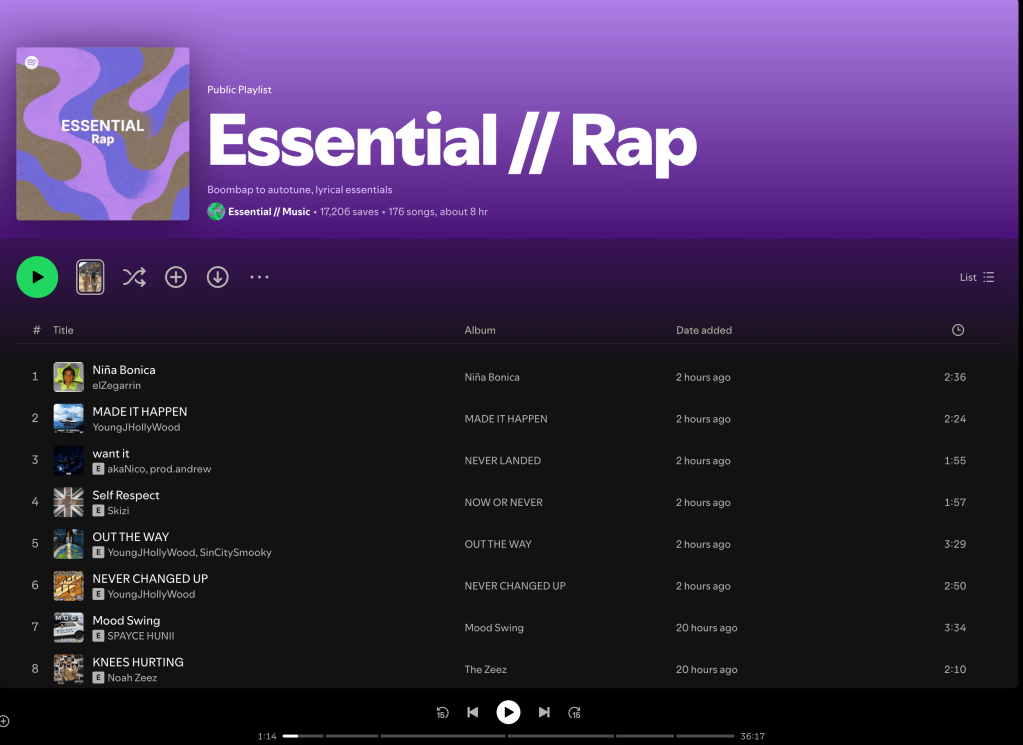The width and height of the screenshot is (1023, 745).
Task: Click the plus circle icon at bottom left
Action: coord(4,721)
